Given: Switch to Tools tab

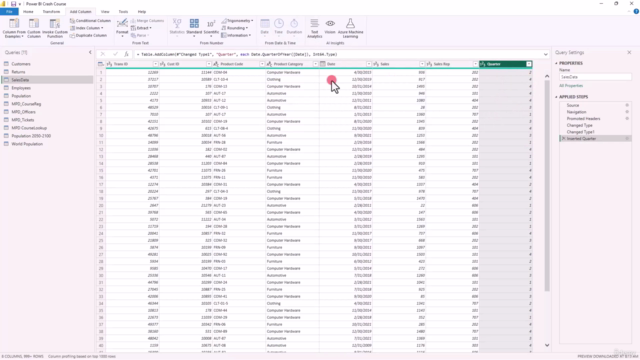Looking at the screenshot, I should point(123,11).
